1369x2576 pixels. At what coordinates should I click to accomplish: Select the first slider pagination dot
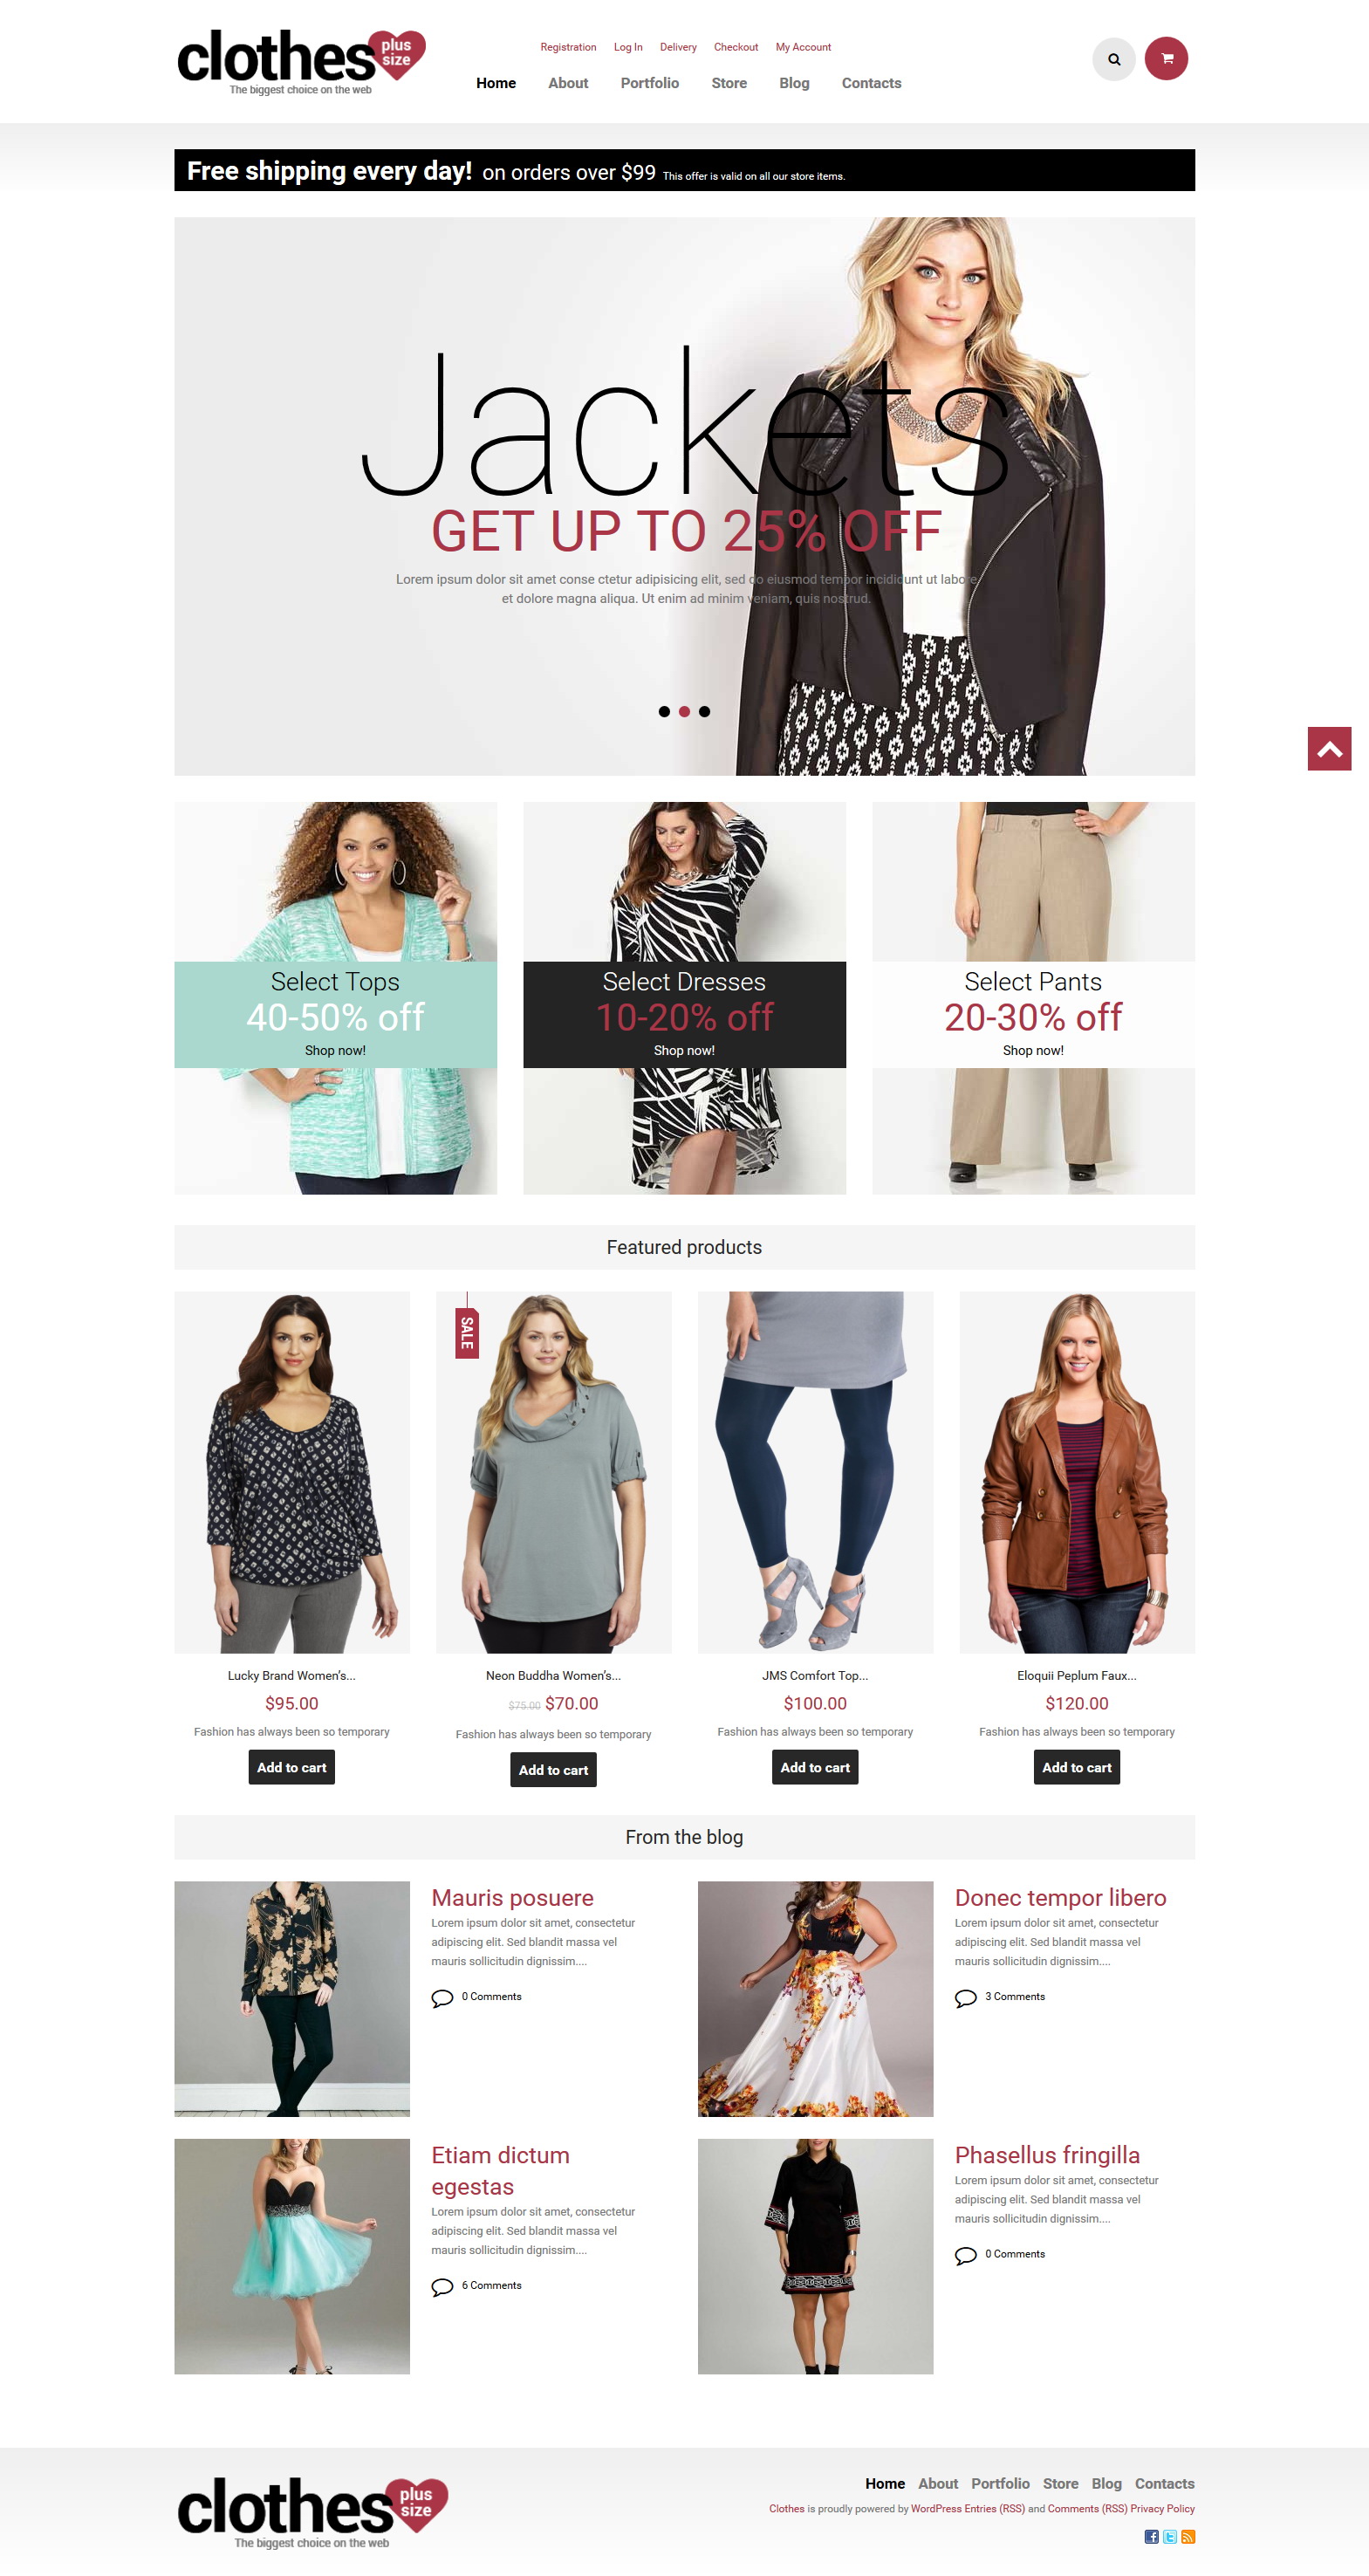(664, 712)
